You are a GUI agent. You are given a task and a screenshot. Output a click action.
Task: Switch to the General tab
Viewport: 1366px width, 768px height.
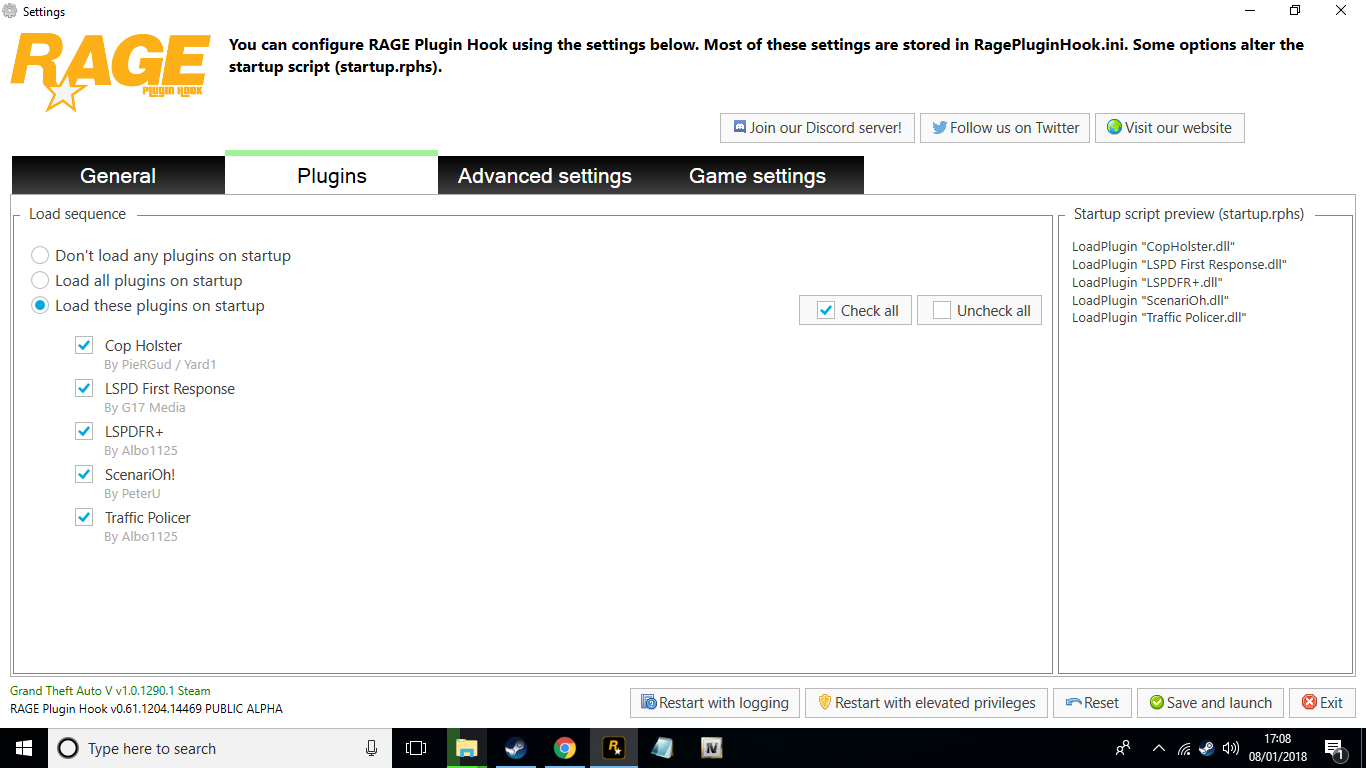(118, 176)
